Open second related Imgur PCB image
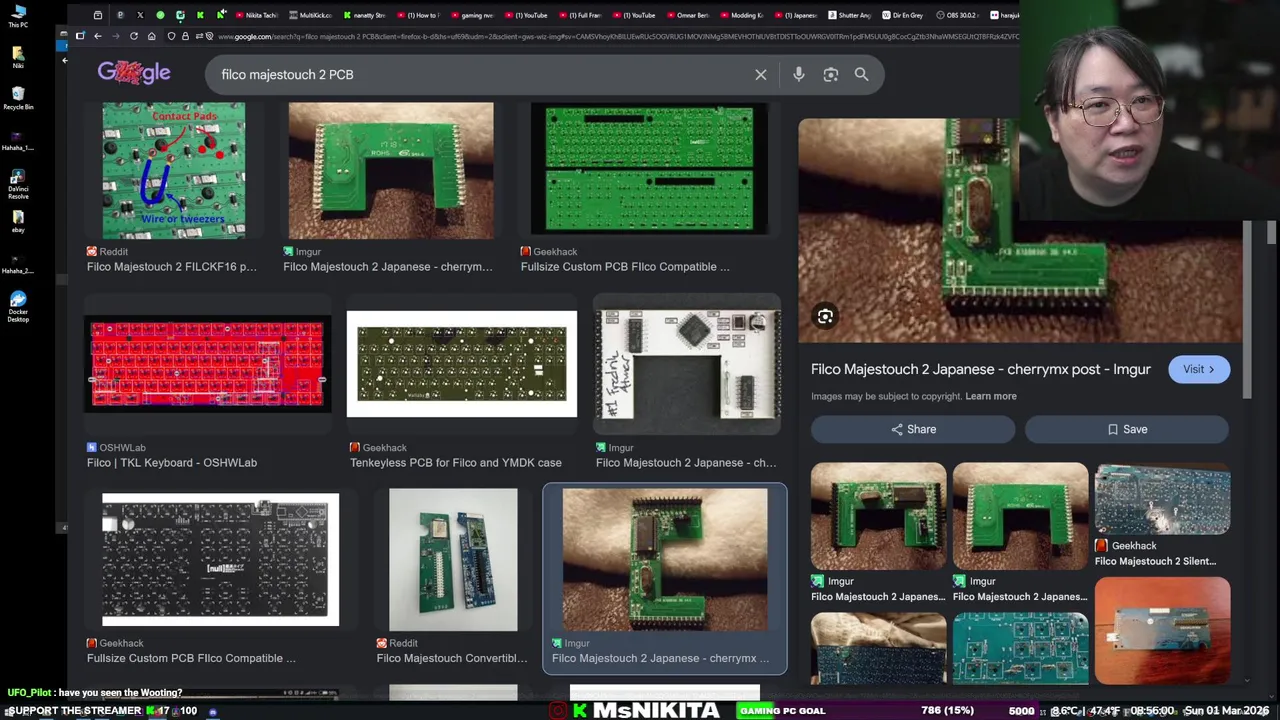The height and width of the screenshot is (720, 1280). 1020,516
